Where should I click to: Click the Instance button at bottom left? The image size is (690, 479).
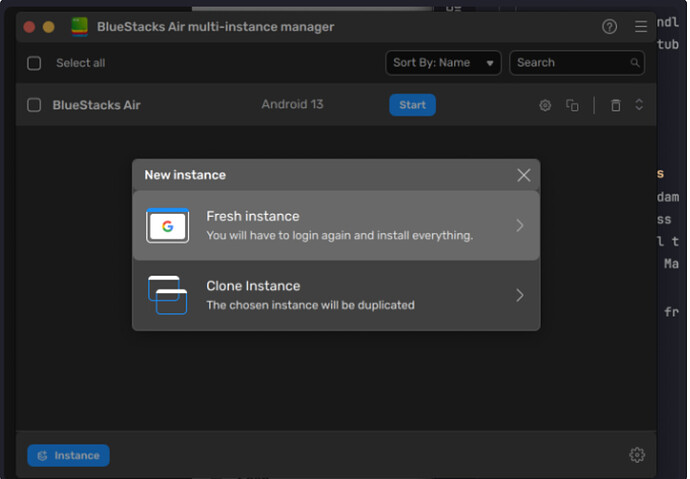69,455
